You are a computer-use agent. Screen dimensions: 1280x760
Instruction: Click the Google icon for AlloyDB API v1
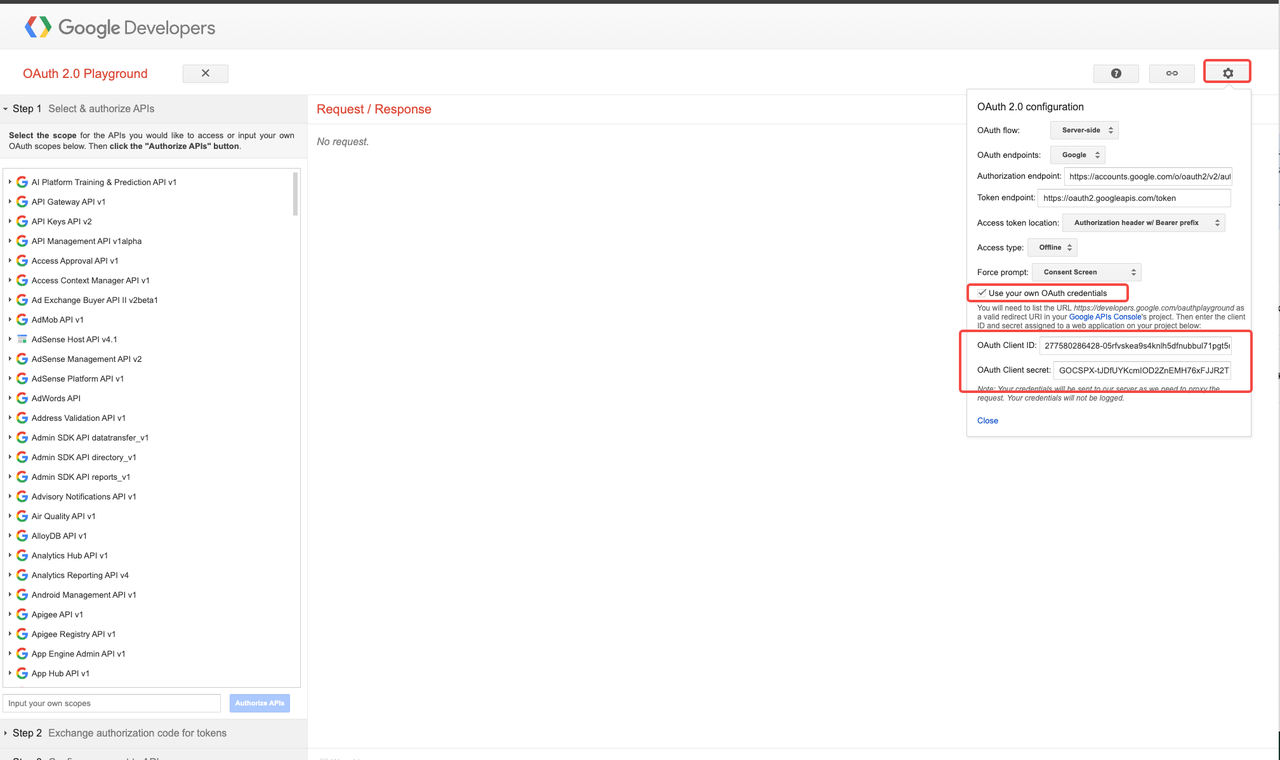tap(22, 536)
